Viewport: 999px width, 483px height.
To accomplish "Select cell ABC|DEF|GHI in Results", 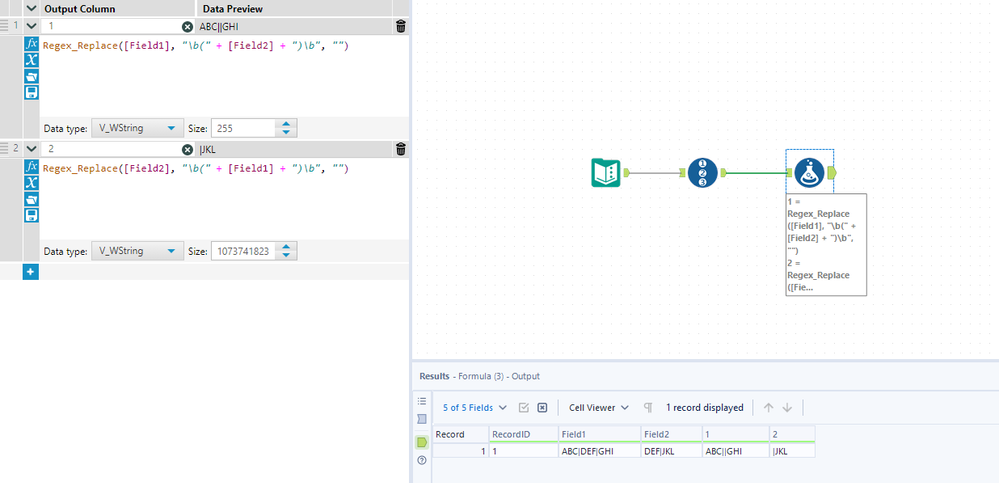I will 600,451.
